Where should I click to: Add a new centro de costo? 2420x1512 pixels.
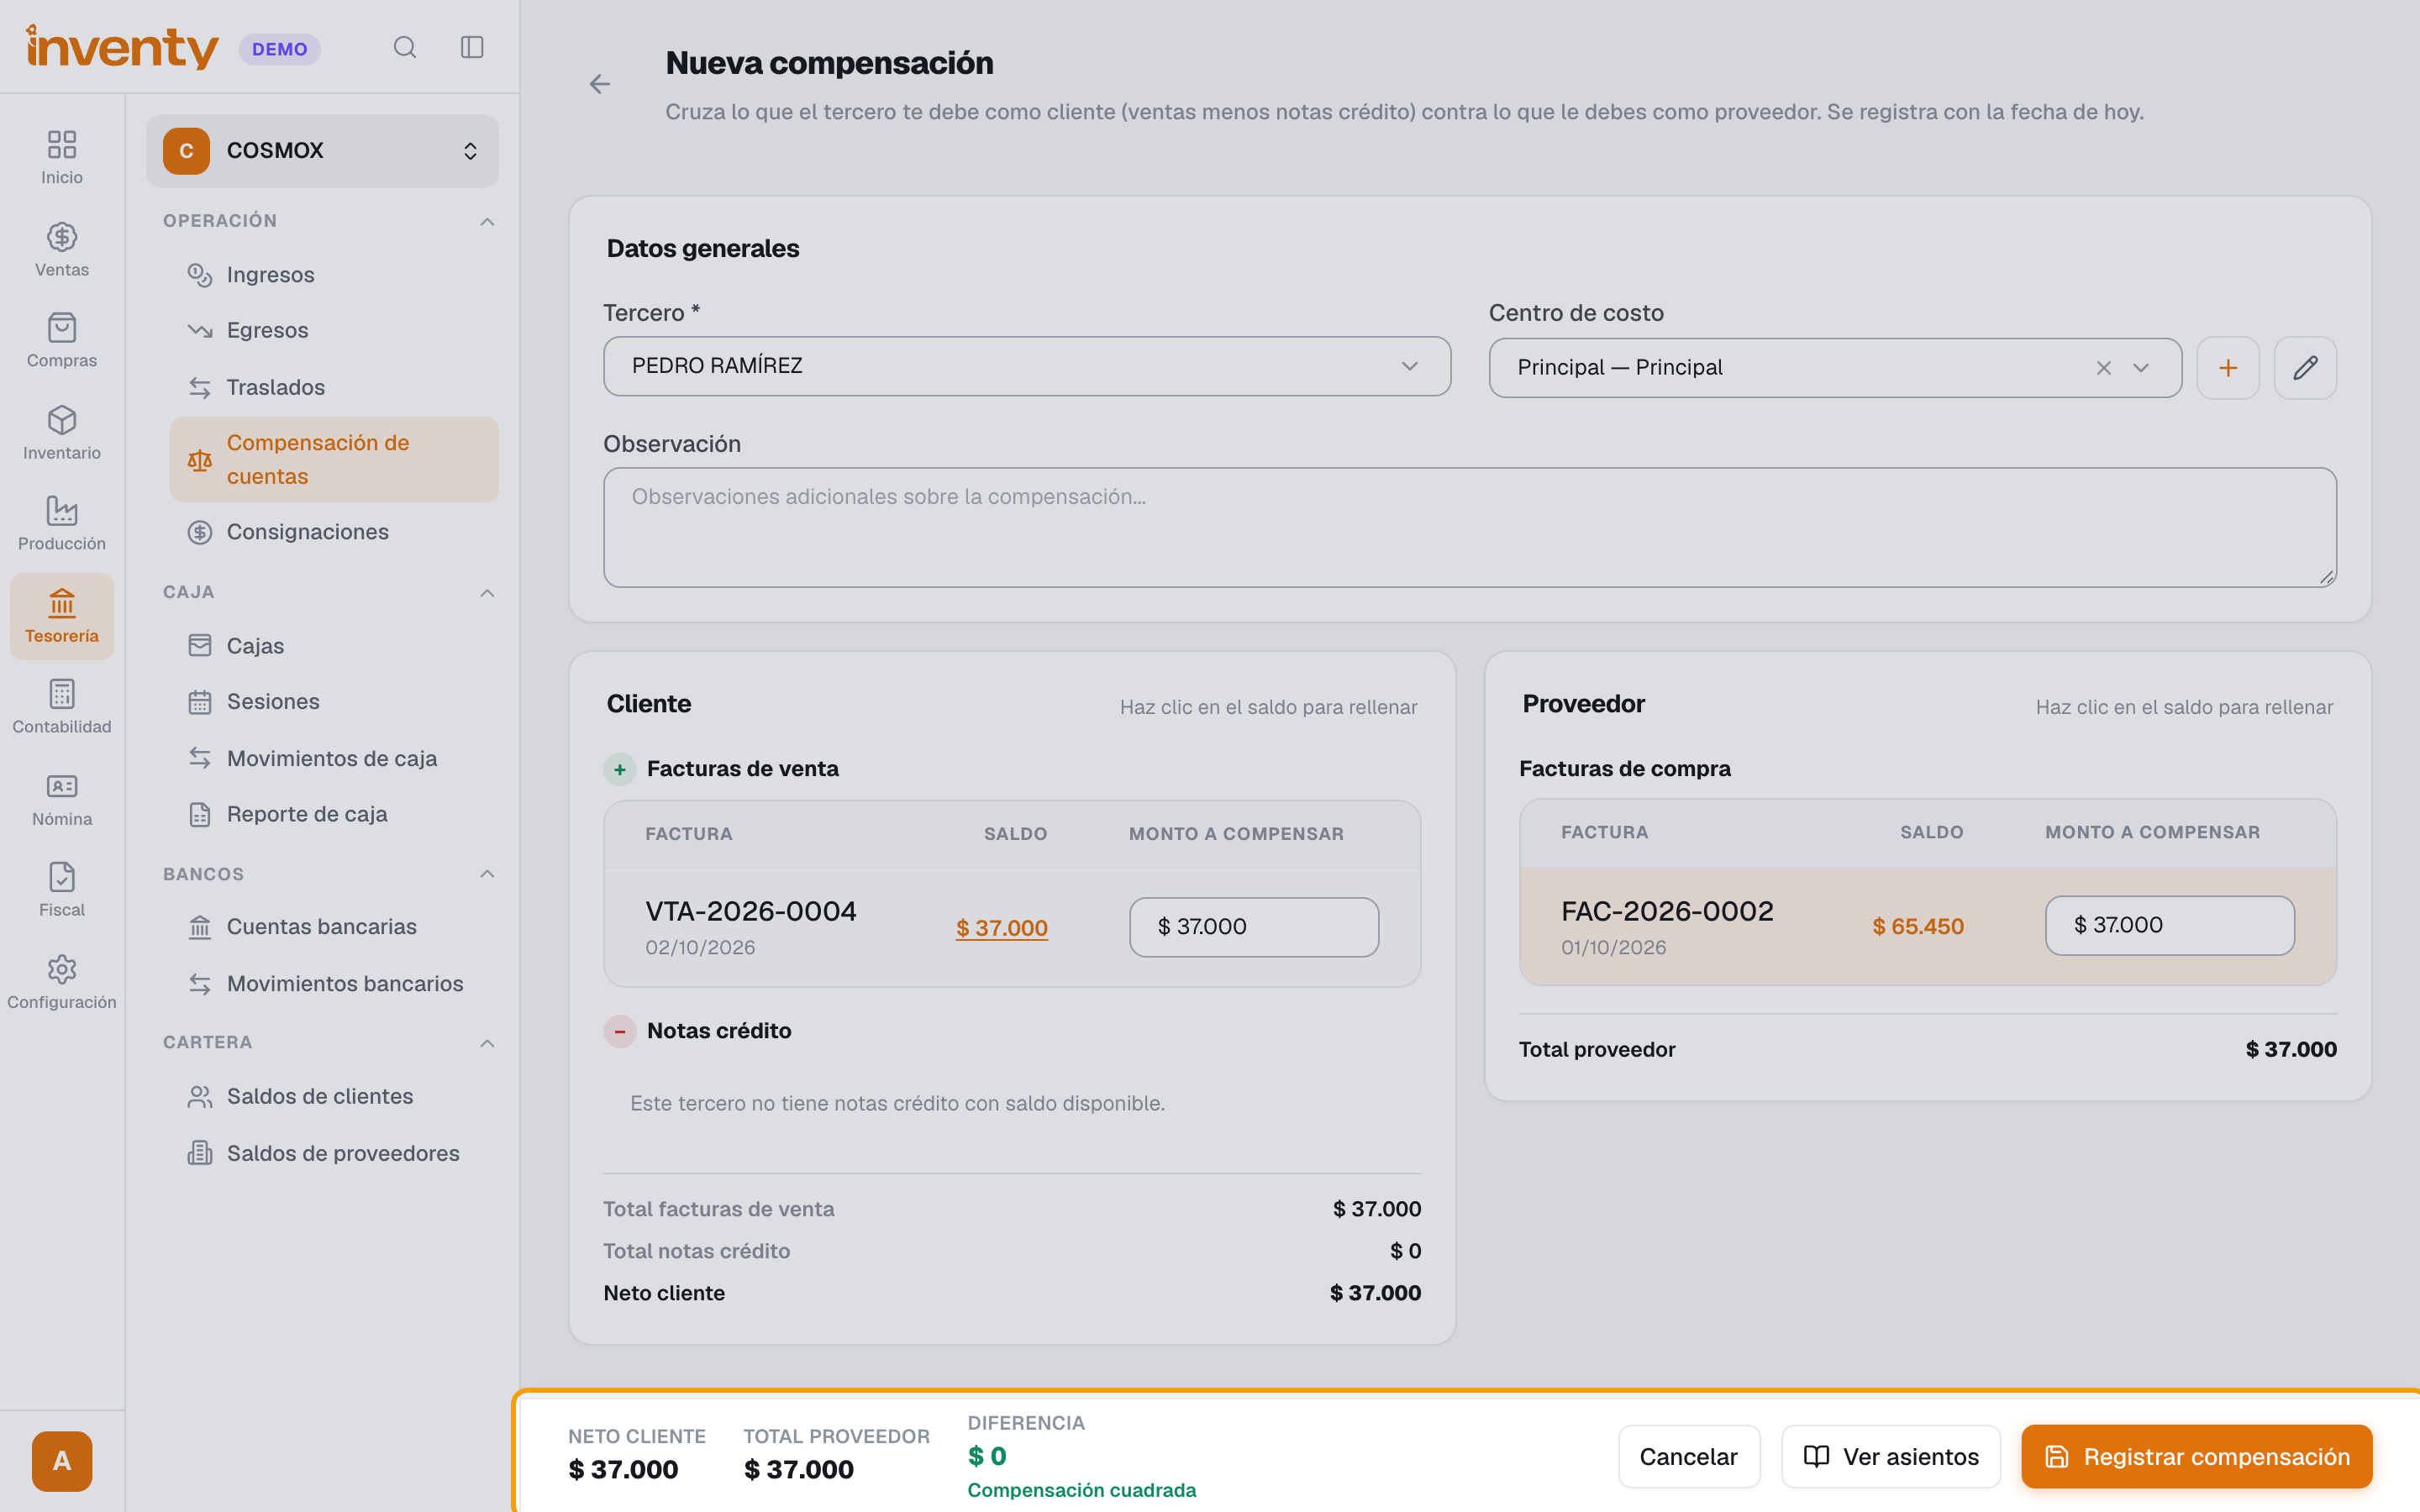tap(2228, 367)
